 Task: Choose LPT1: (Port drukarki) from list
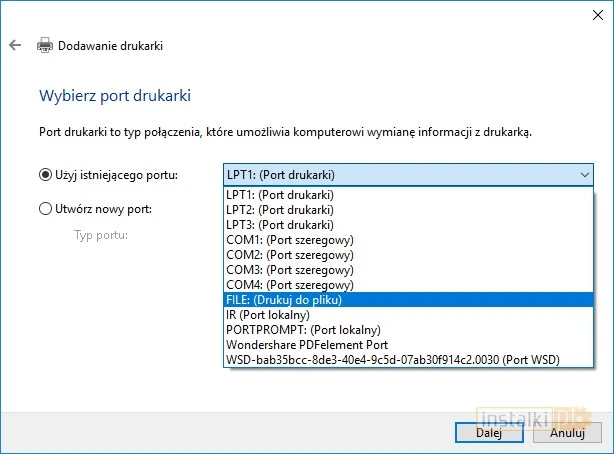[280, 195]
